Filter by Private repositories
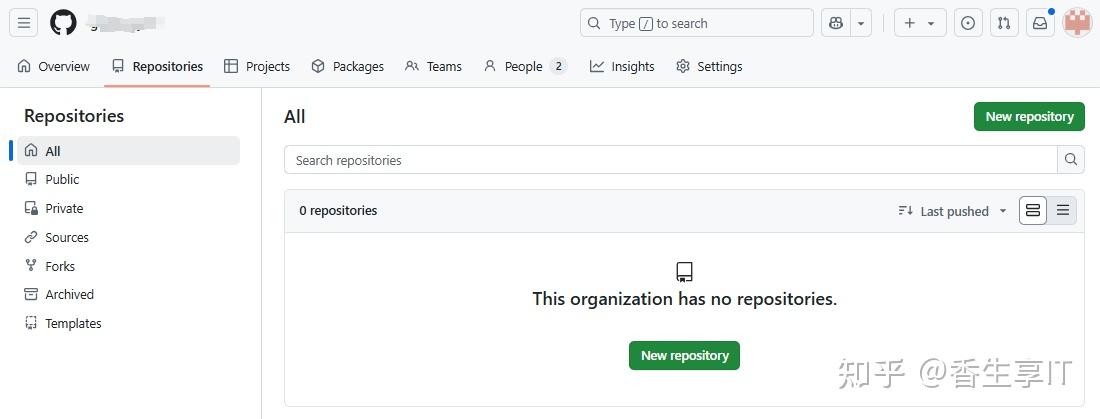The height and width of the screenshot is (419, 1100). pos(64,209)
